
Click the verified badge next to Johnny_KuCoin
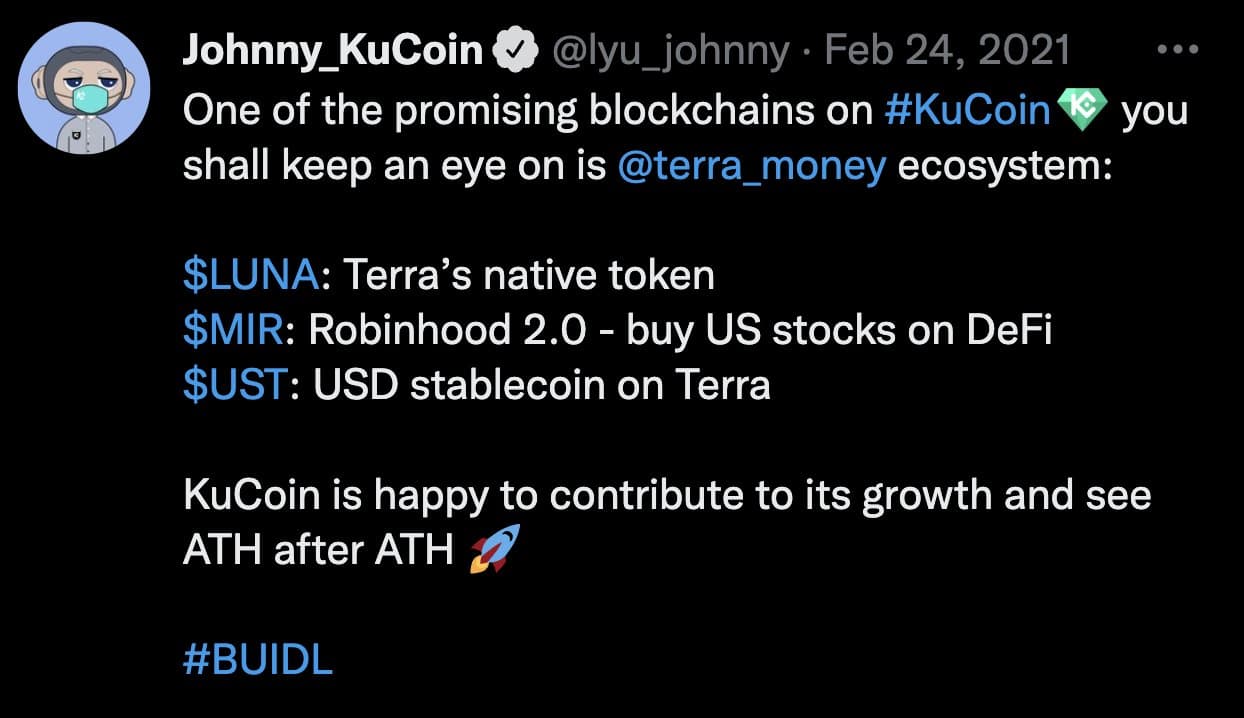[x=514, y=51]
